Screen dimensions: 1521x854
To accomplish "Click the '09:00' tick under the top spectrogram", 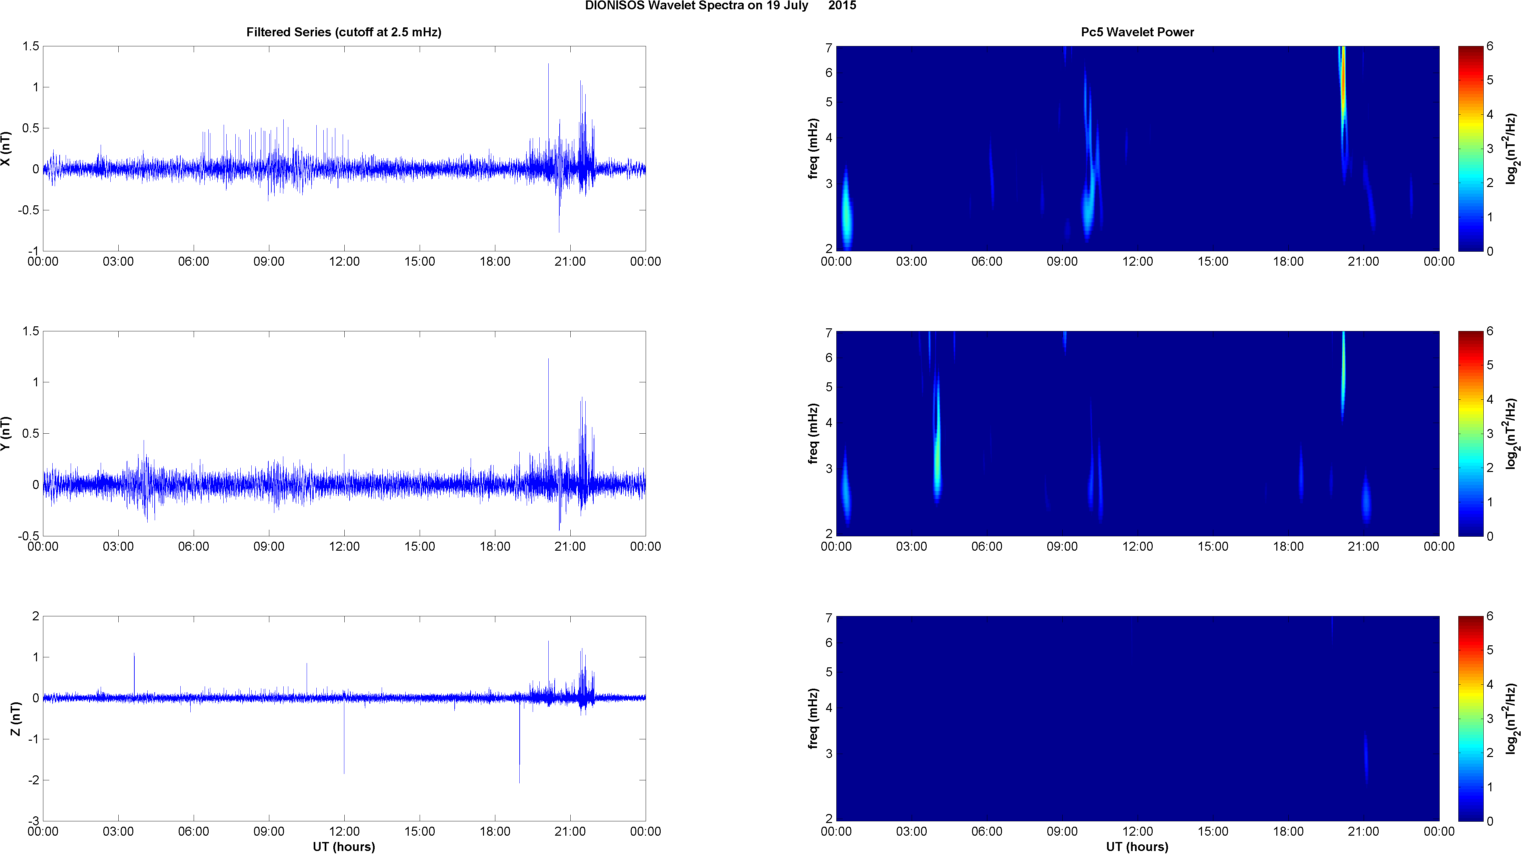I will tap(1062, 262).
